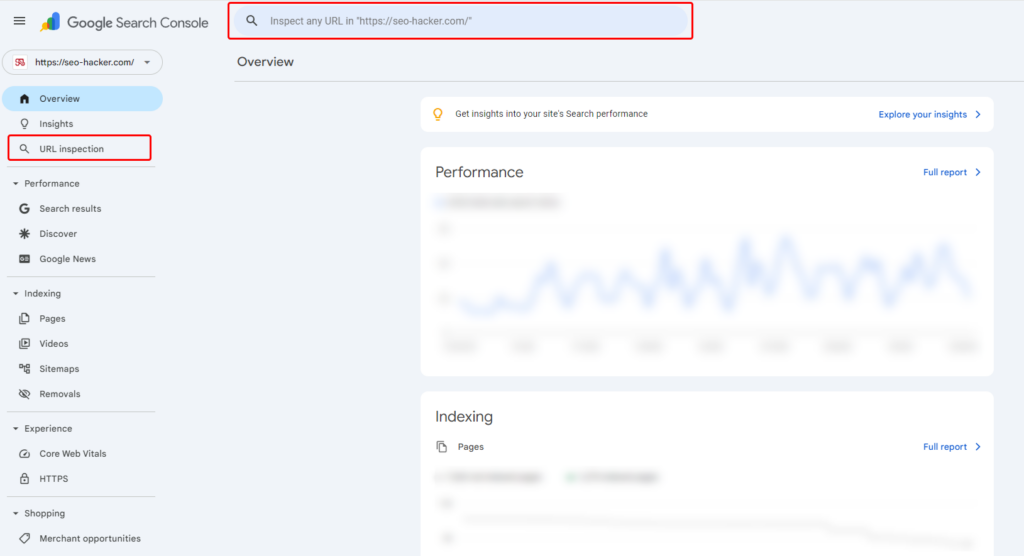Click the Sitemaps icon in sidebar
Image resolution: width=1024 pixels, height=556 pixels.
click(25, 369)
